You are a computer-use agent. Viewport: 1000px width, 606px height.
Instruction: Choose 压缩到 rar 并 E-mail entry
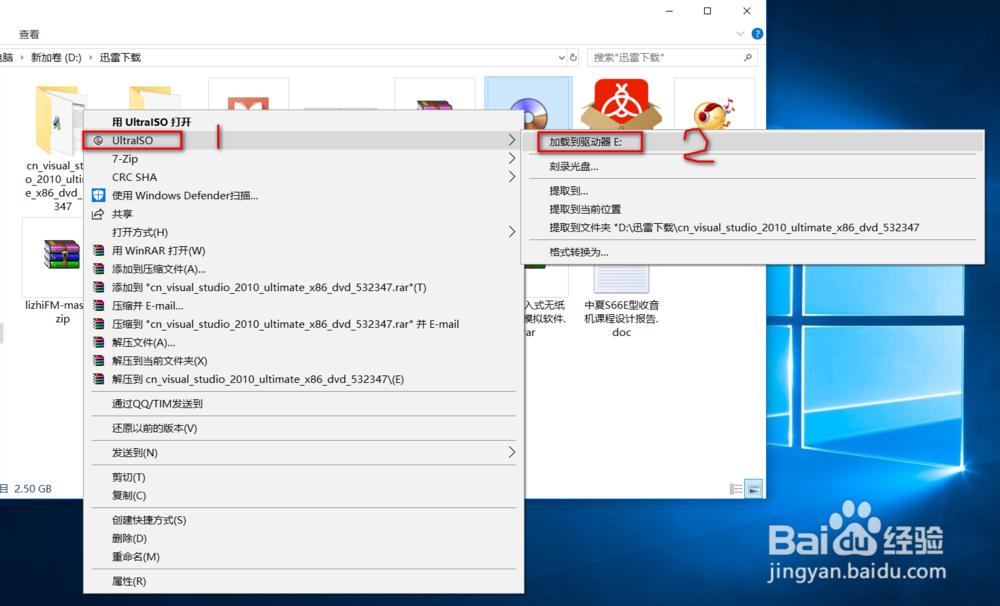coord(304,324)
